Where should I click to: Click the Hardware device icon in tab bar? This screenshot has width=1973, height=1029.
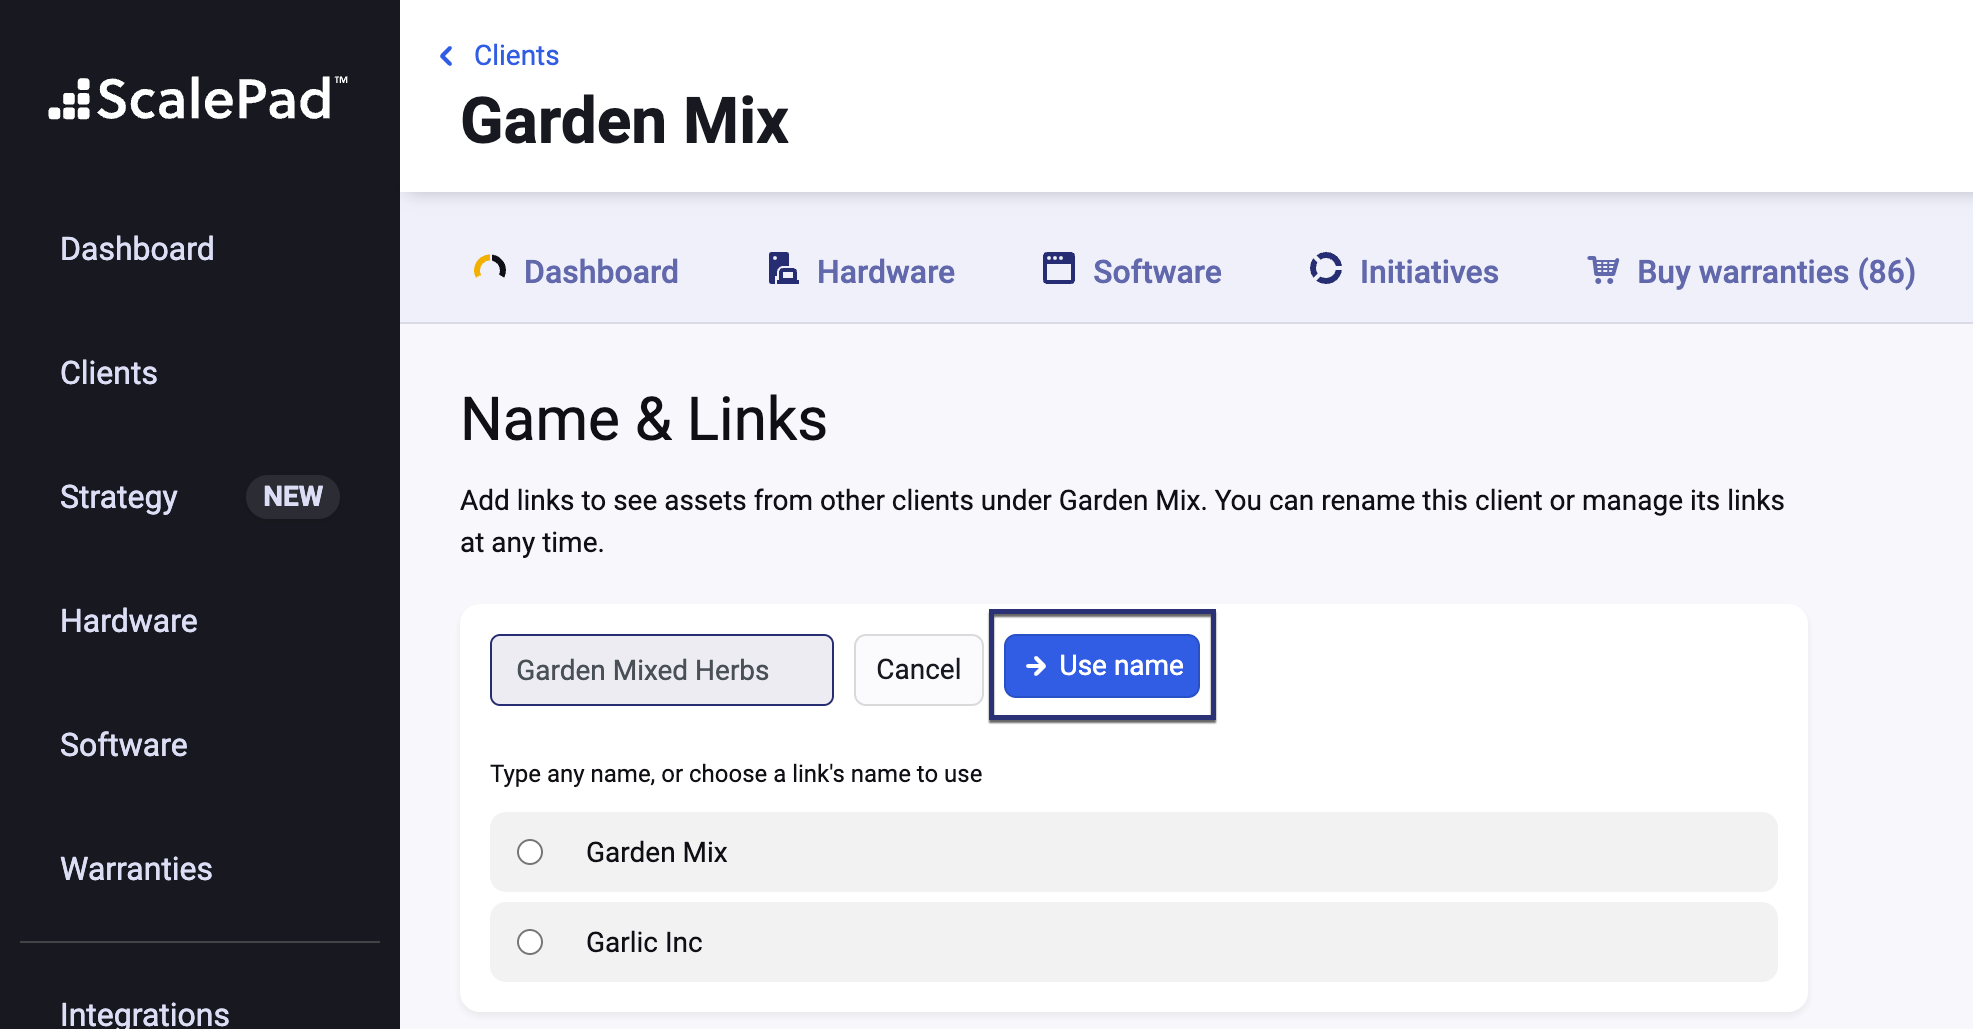[x=783, y=268]
